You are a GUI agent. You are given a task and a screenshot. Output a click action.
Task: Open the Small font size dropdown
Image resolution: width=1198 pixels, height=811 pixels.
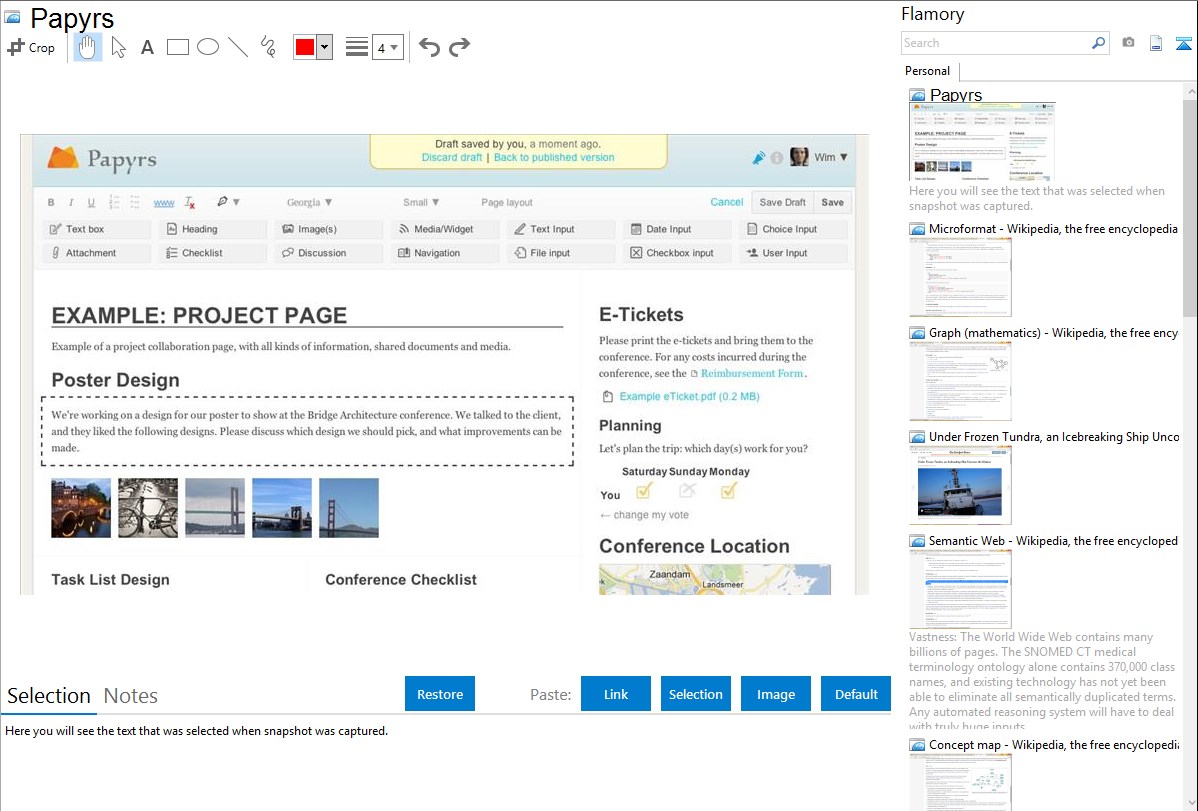(421, 203)
